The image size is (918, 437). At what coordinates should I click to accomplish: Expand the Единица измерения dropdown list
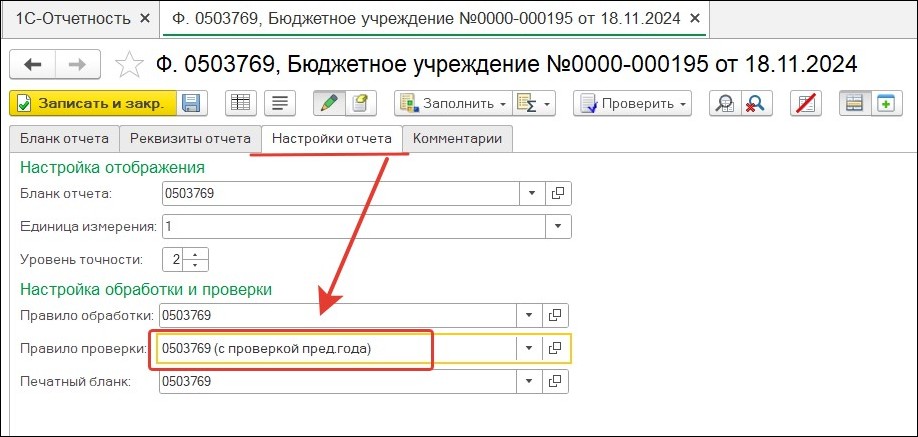coord(557,226)
